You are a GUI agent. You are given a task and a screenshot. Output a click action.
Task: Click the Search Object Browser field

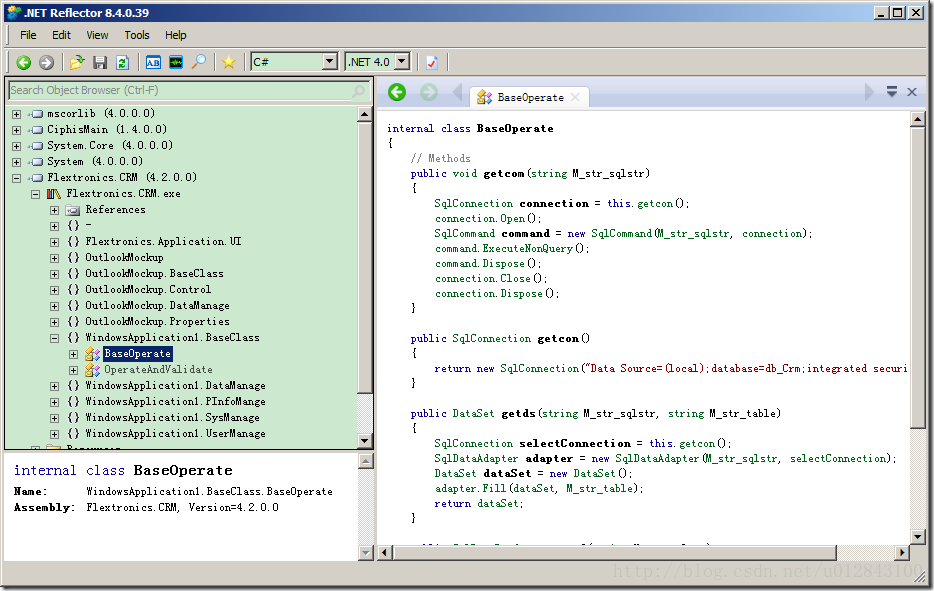click(x=180, y=90)
